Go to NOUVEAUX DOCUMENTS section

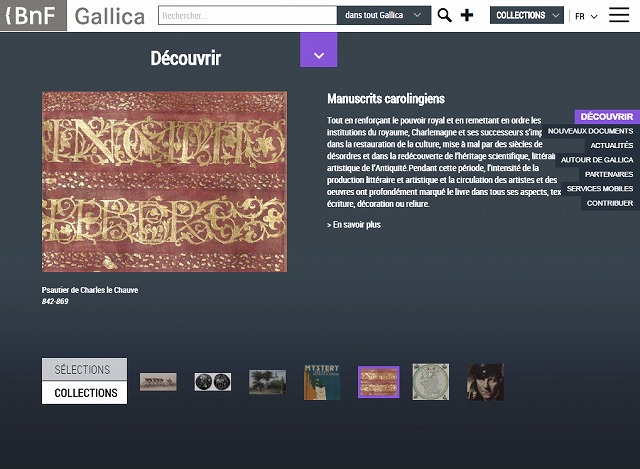pyautogui.click(x=590, y=131)
